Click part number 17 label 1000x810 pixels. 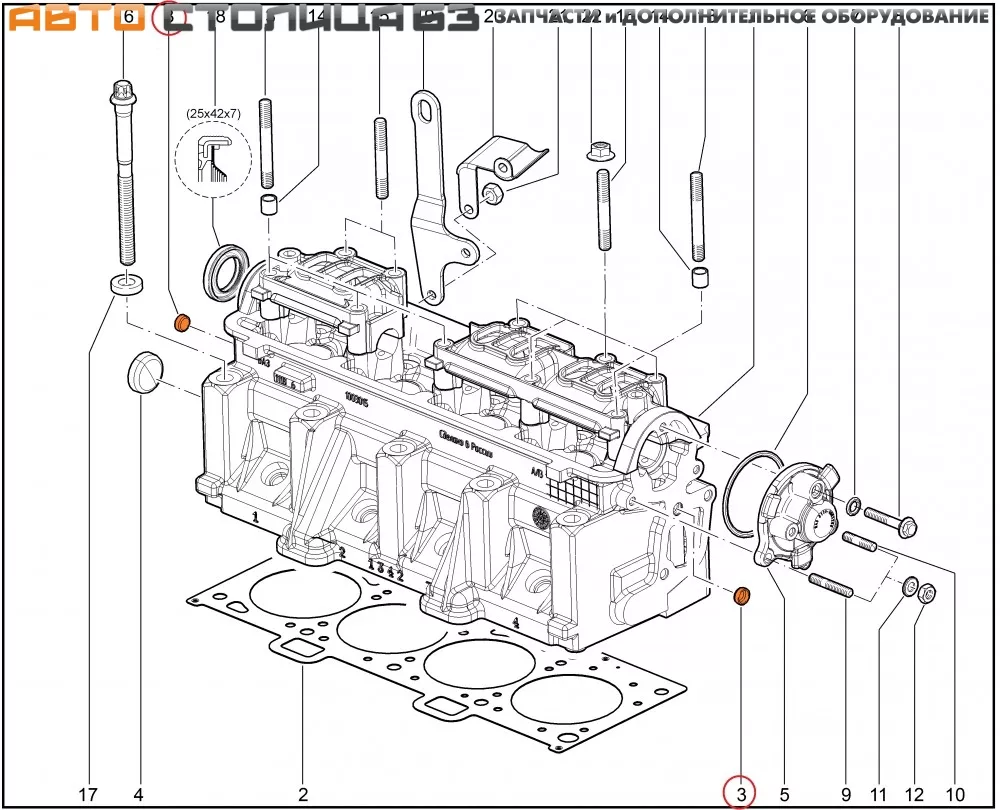click(88, 795)
